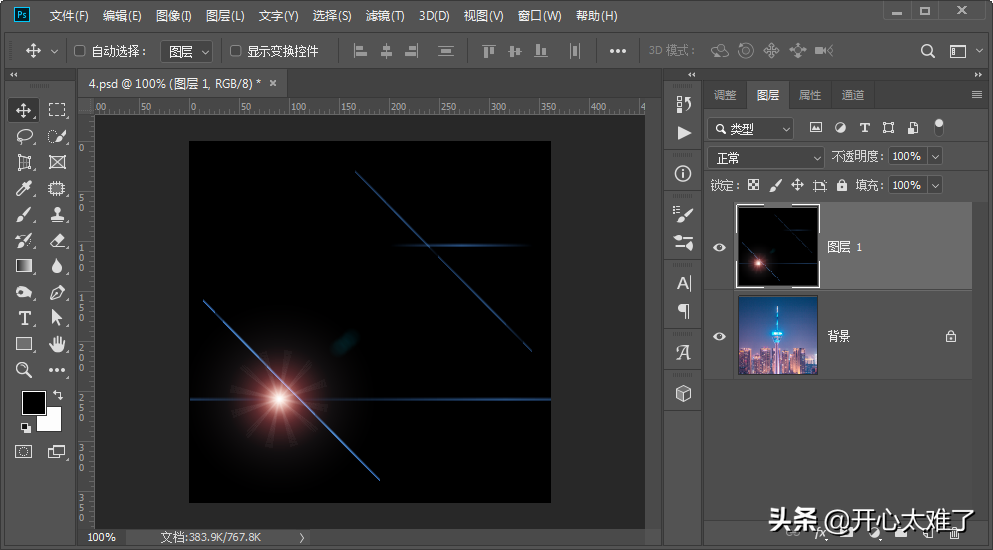Click the foreground black color swatch
The height and width of the screenshot is (550, 993).
coord(34,402)
